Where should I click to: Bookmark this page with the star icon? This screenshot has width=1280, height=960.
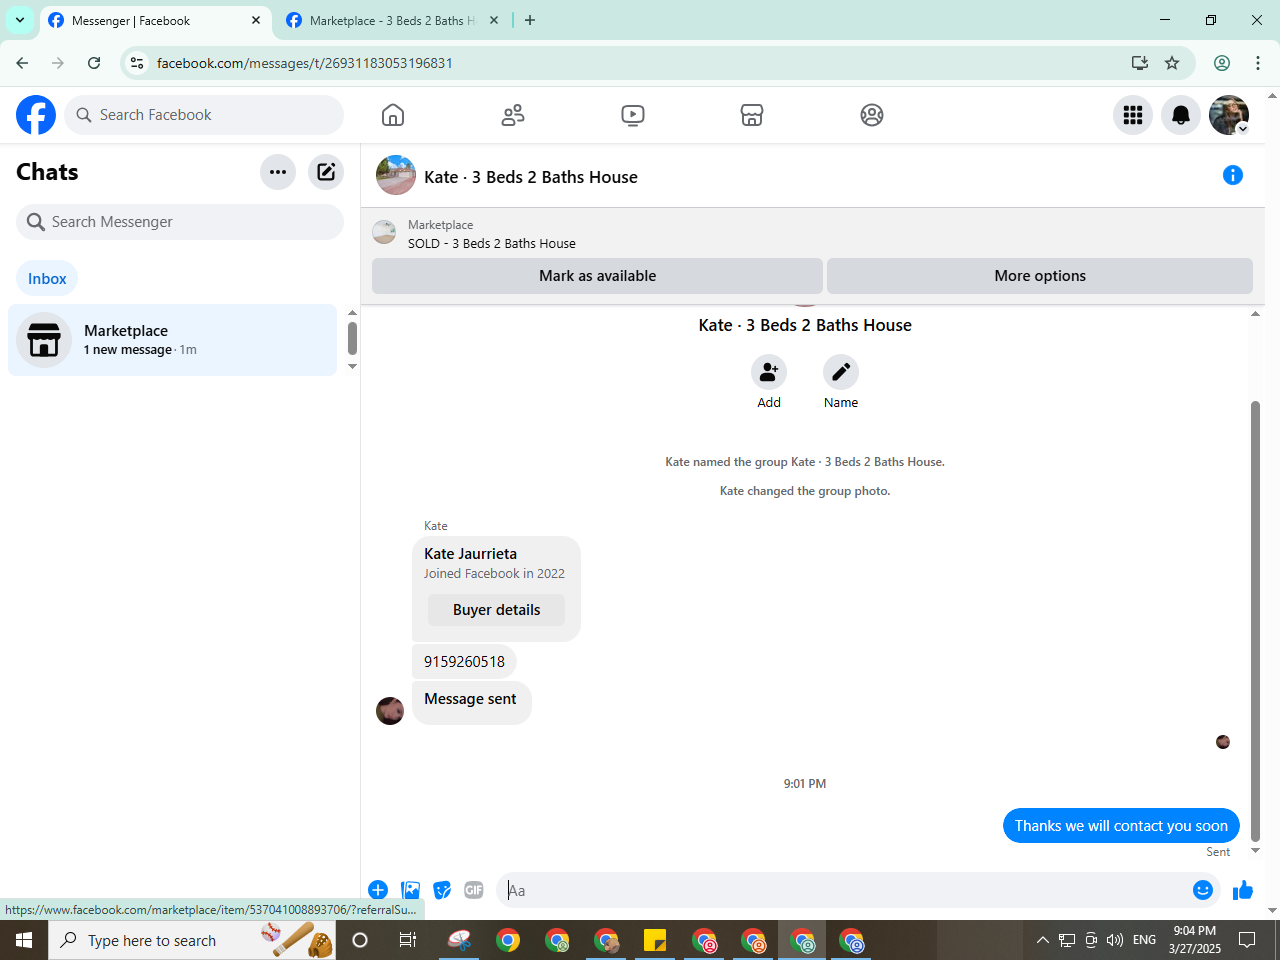point(1172,63)
